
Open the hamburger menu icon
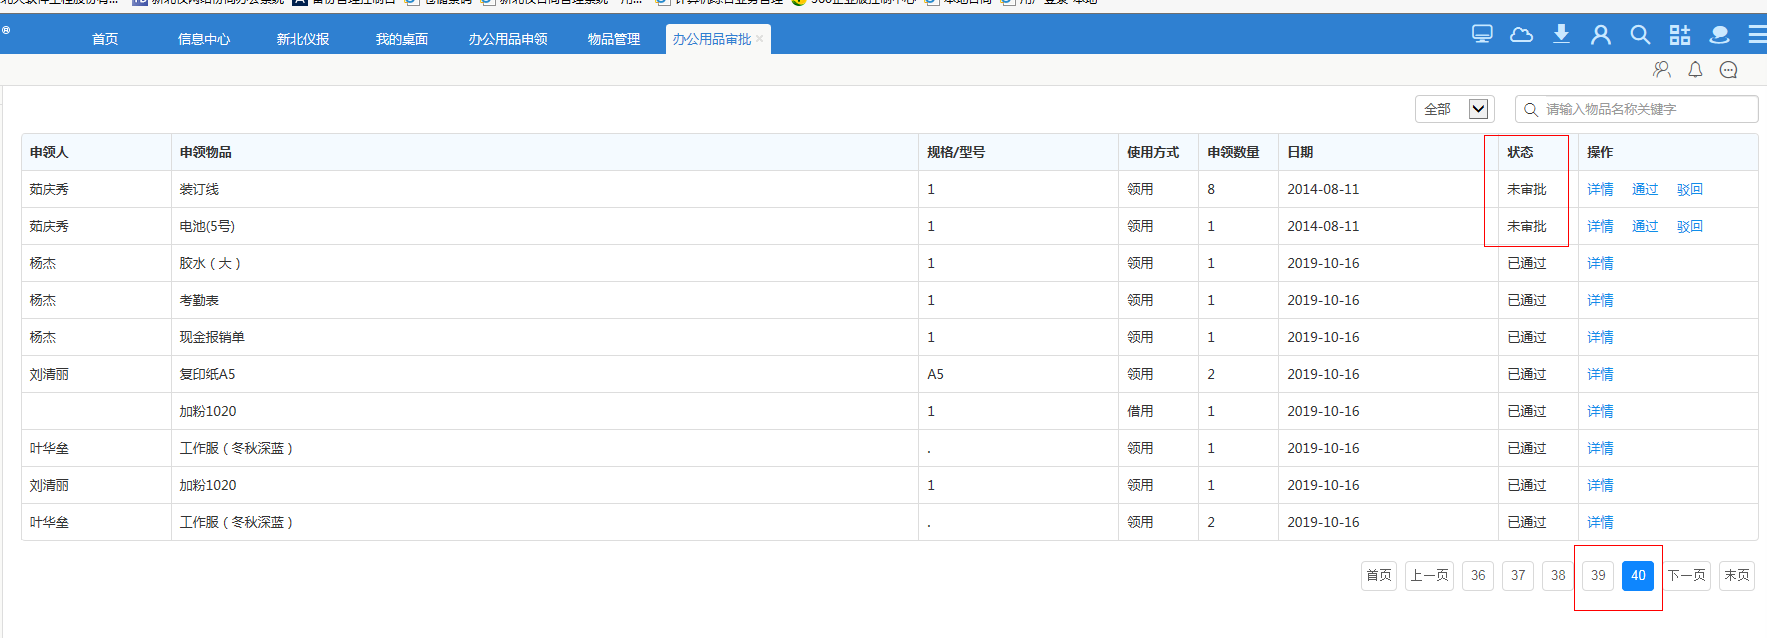click(x=1756, y=35)
